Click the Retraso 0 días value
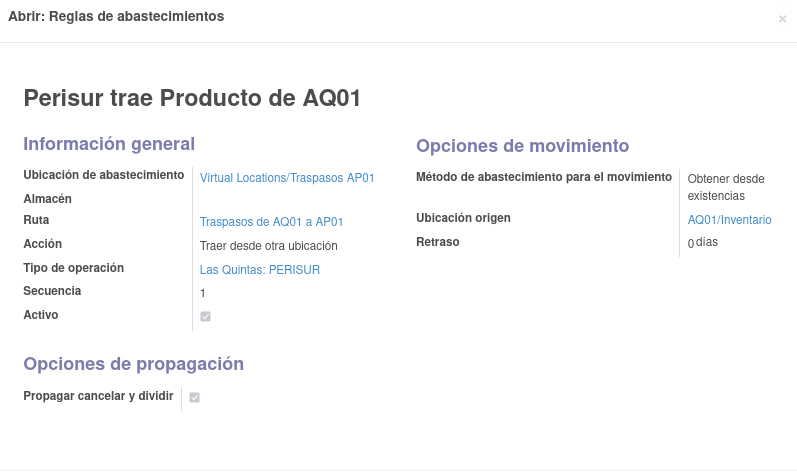797x473 pixels. (702, 242)
